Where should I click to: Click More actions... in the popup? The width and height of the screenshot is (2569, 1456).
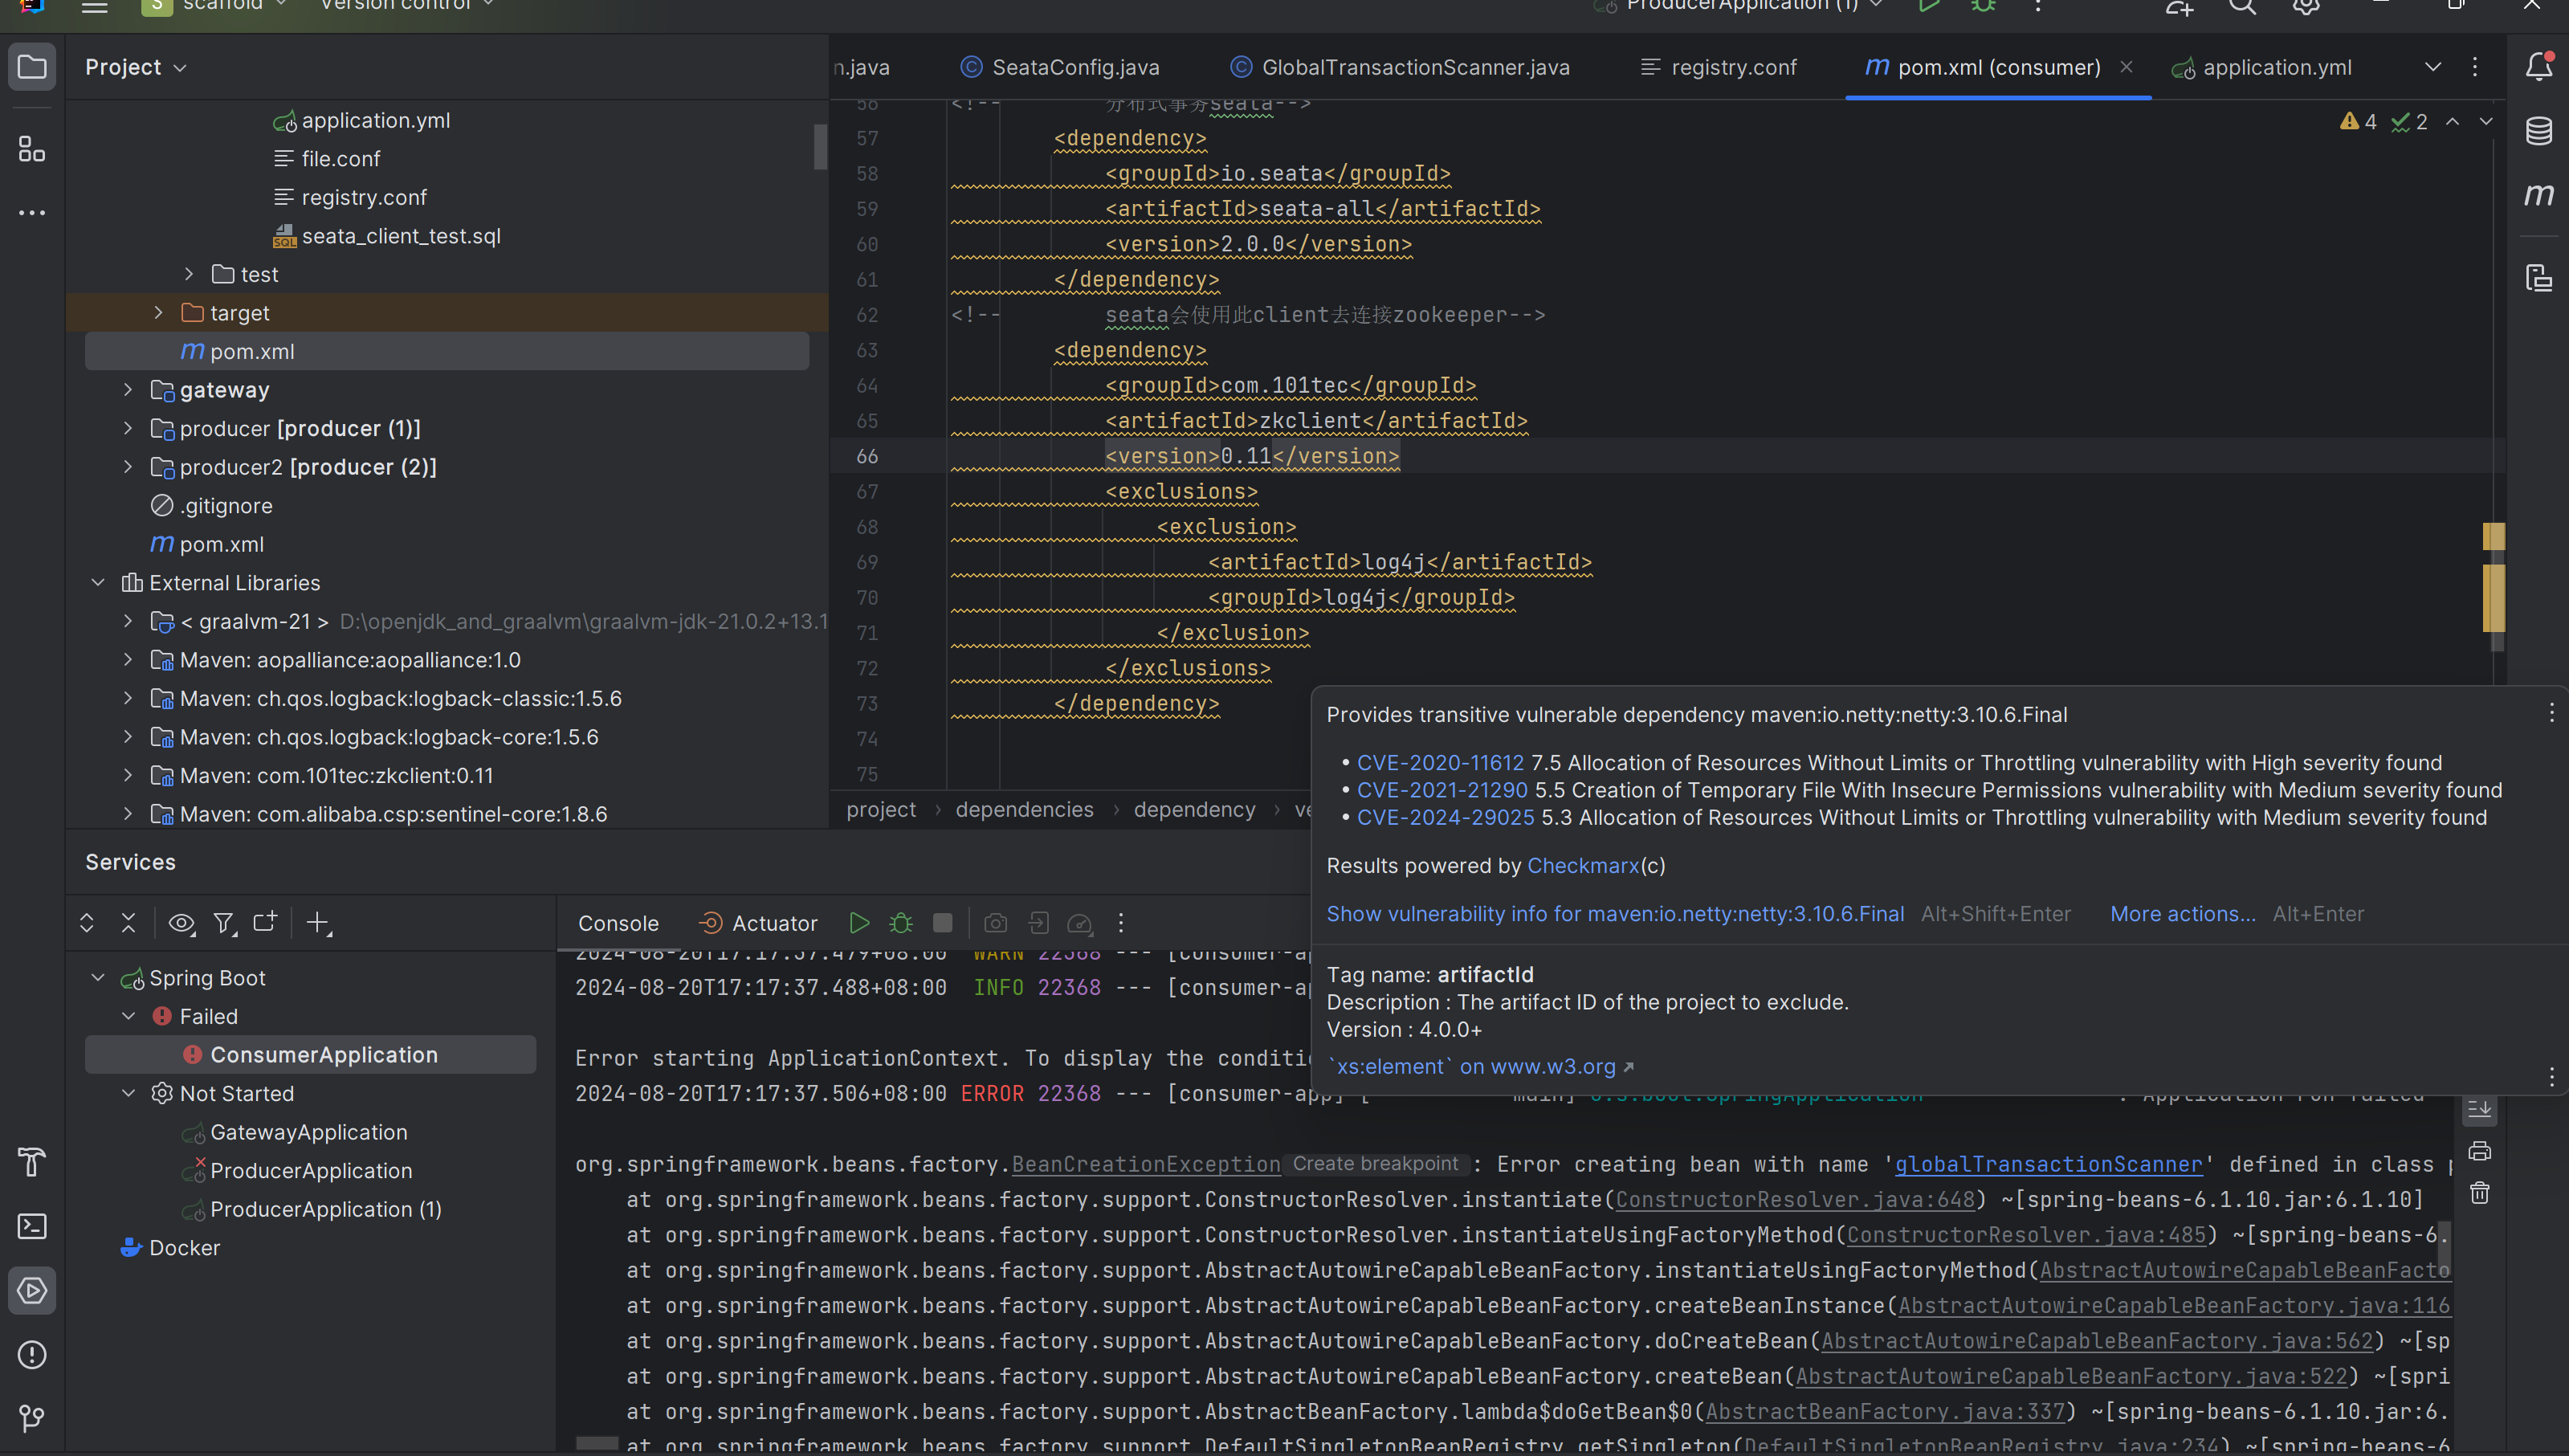2182,914
